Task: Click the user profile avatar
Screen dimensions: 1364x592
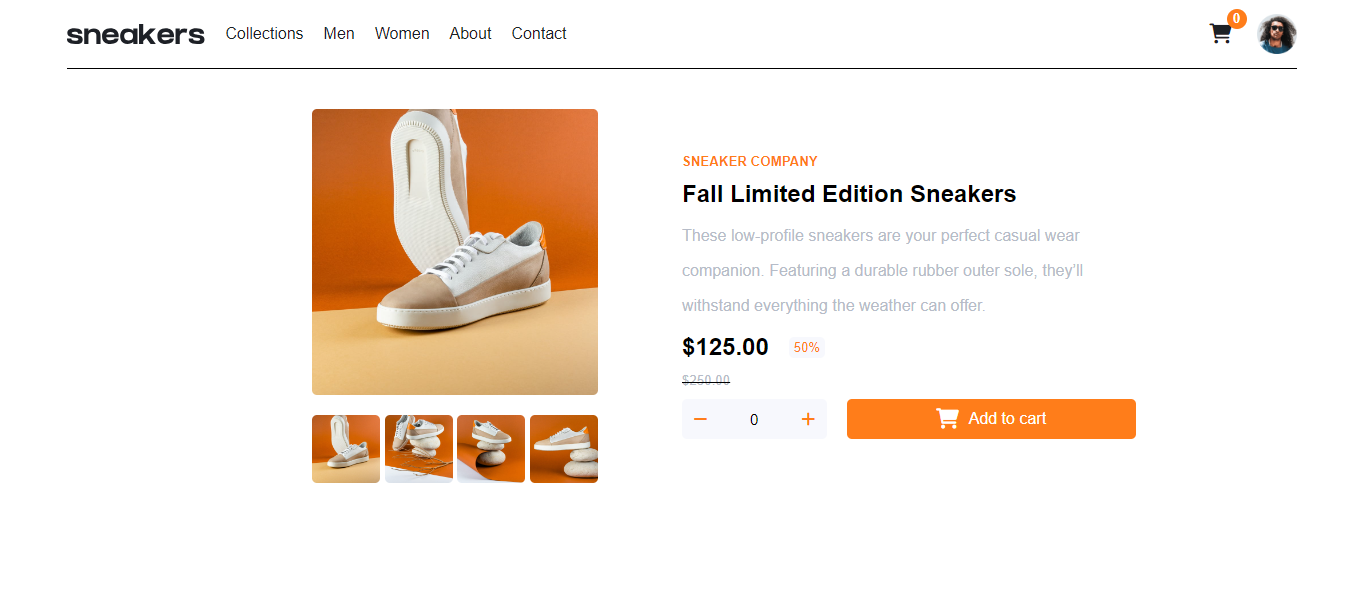Action: 1277,34
